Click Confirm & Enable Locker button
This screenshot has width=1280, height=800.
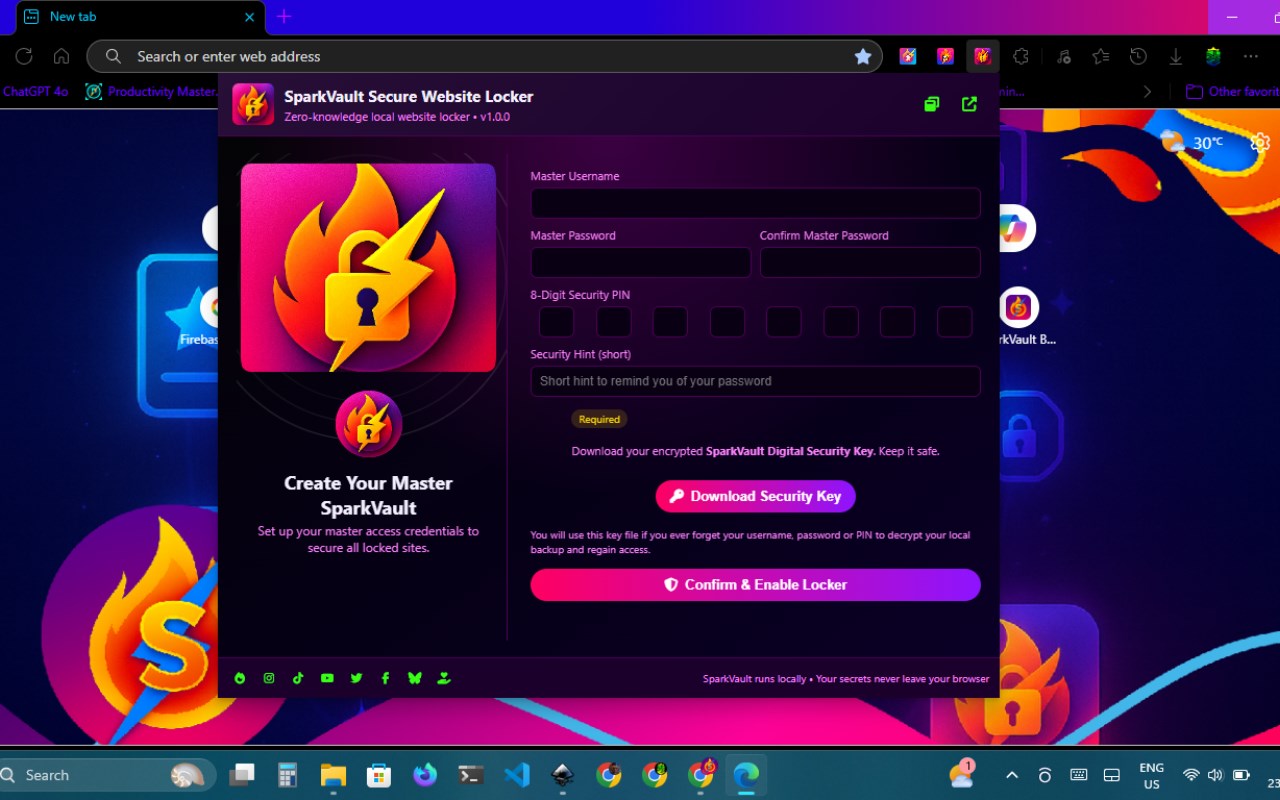point(755,585)
